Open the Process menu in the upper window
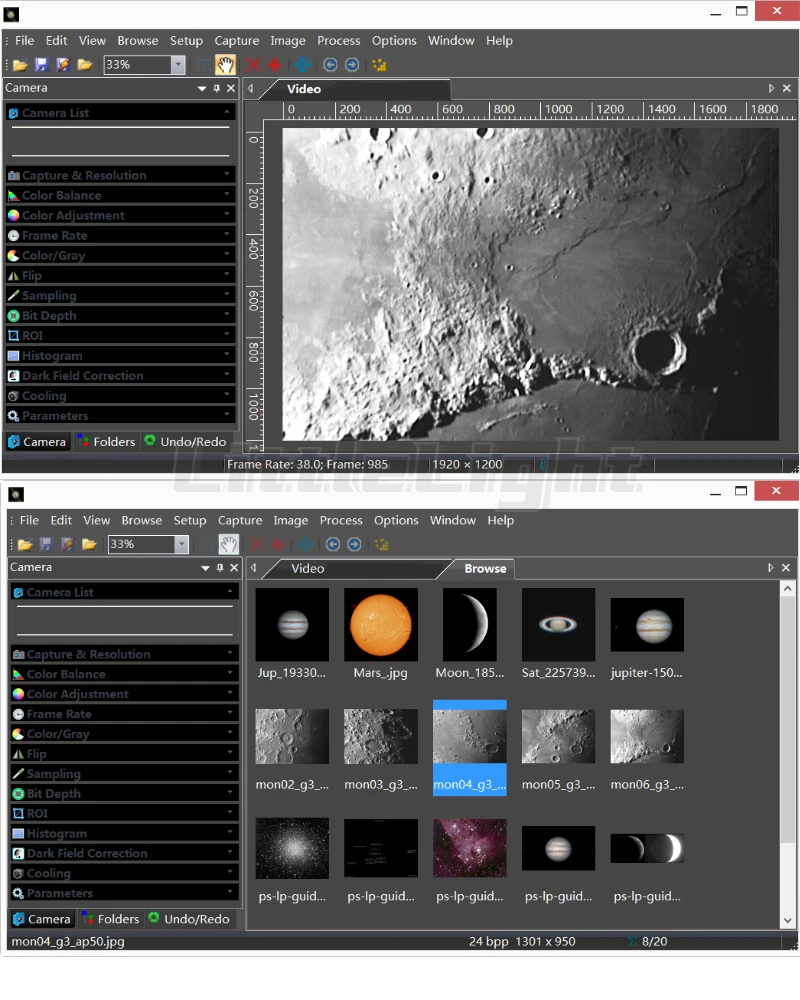This screenshot has height=1000, width=800. click(x=338, y=41)
